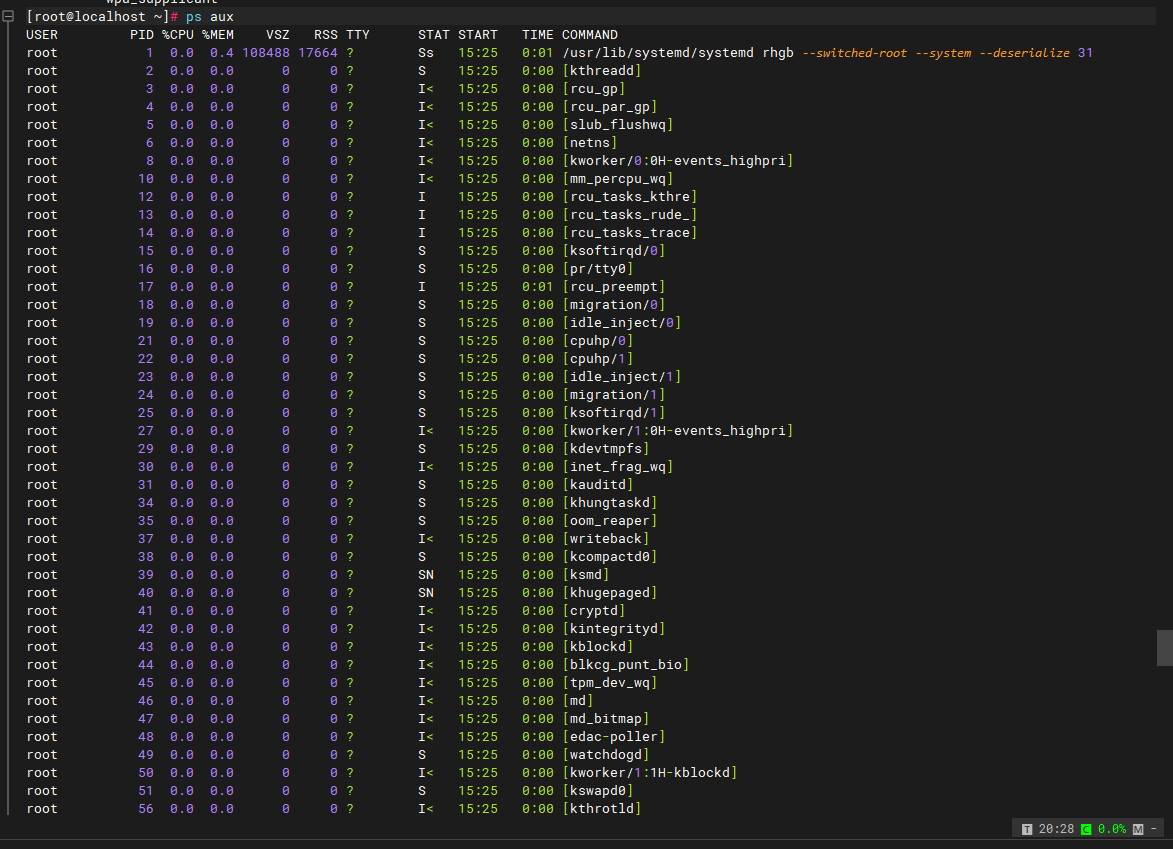This screenshot has width=1173, height=849.
Task: Click the [cryptd] process name
Action: pyautogui.click(x=594, y=610)
